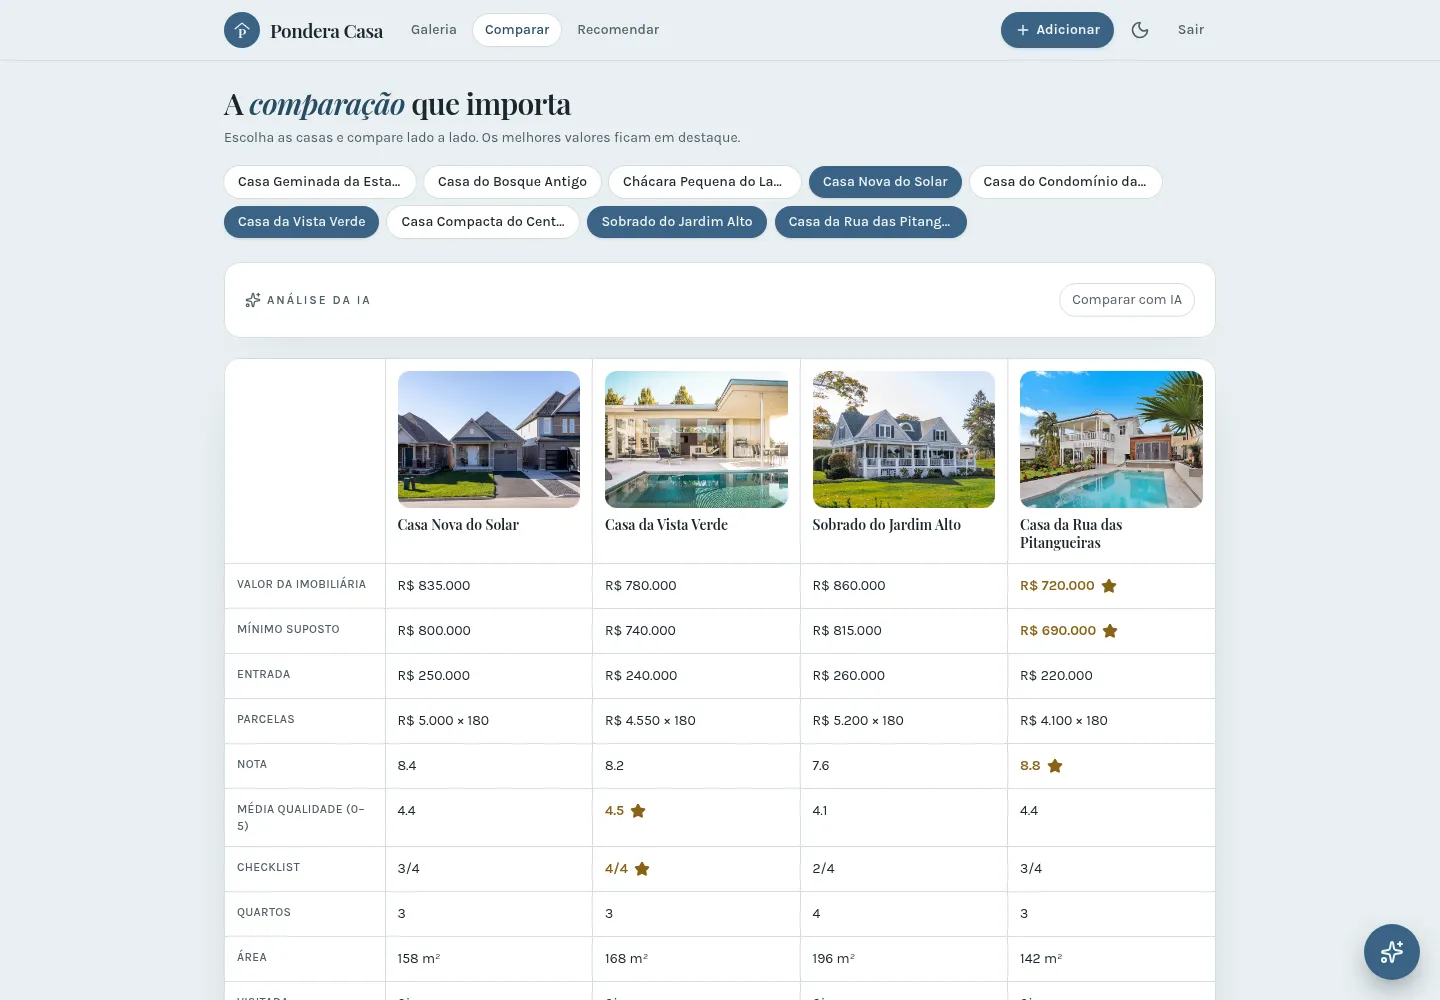Viewport: 1440px width, 1000px height.
Task: Click the sparkle icon beside Análise da IA
Action: coord(253,300)
